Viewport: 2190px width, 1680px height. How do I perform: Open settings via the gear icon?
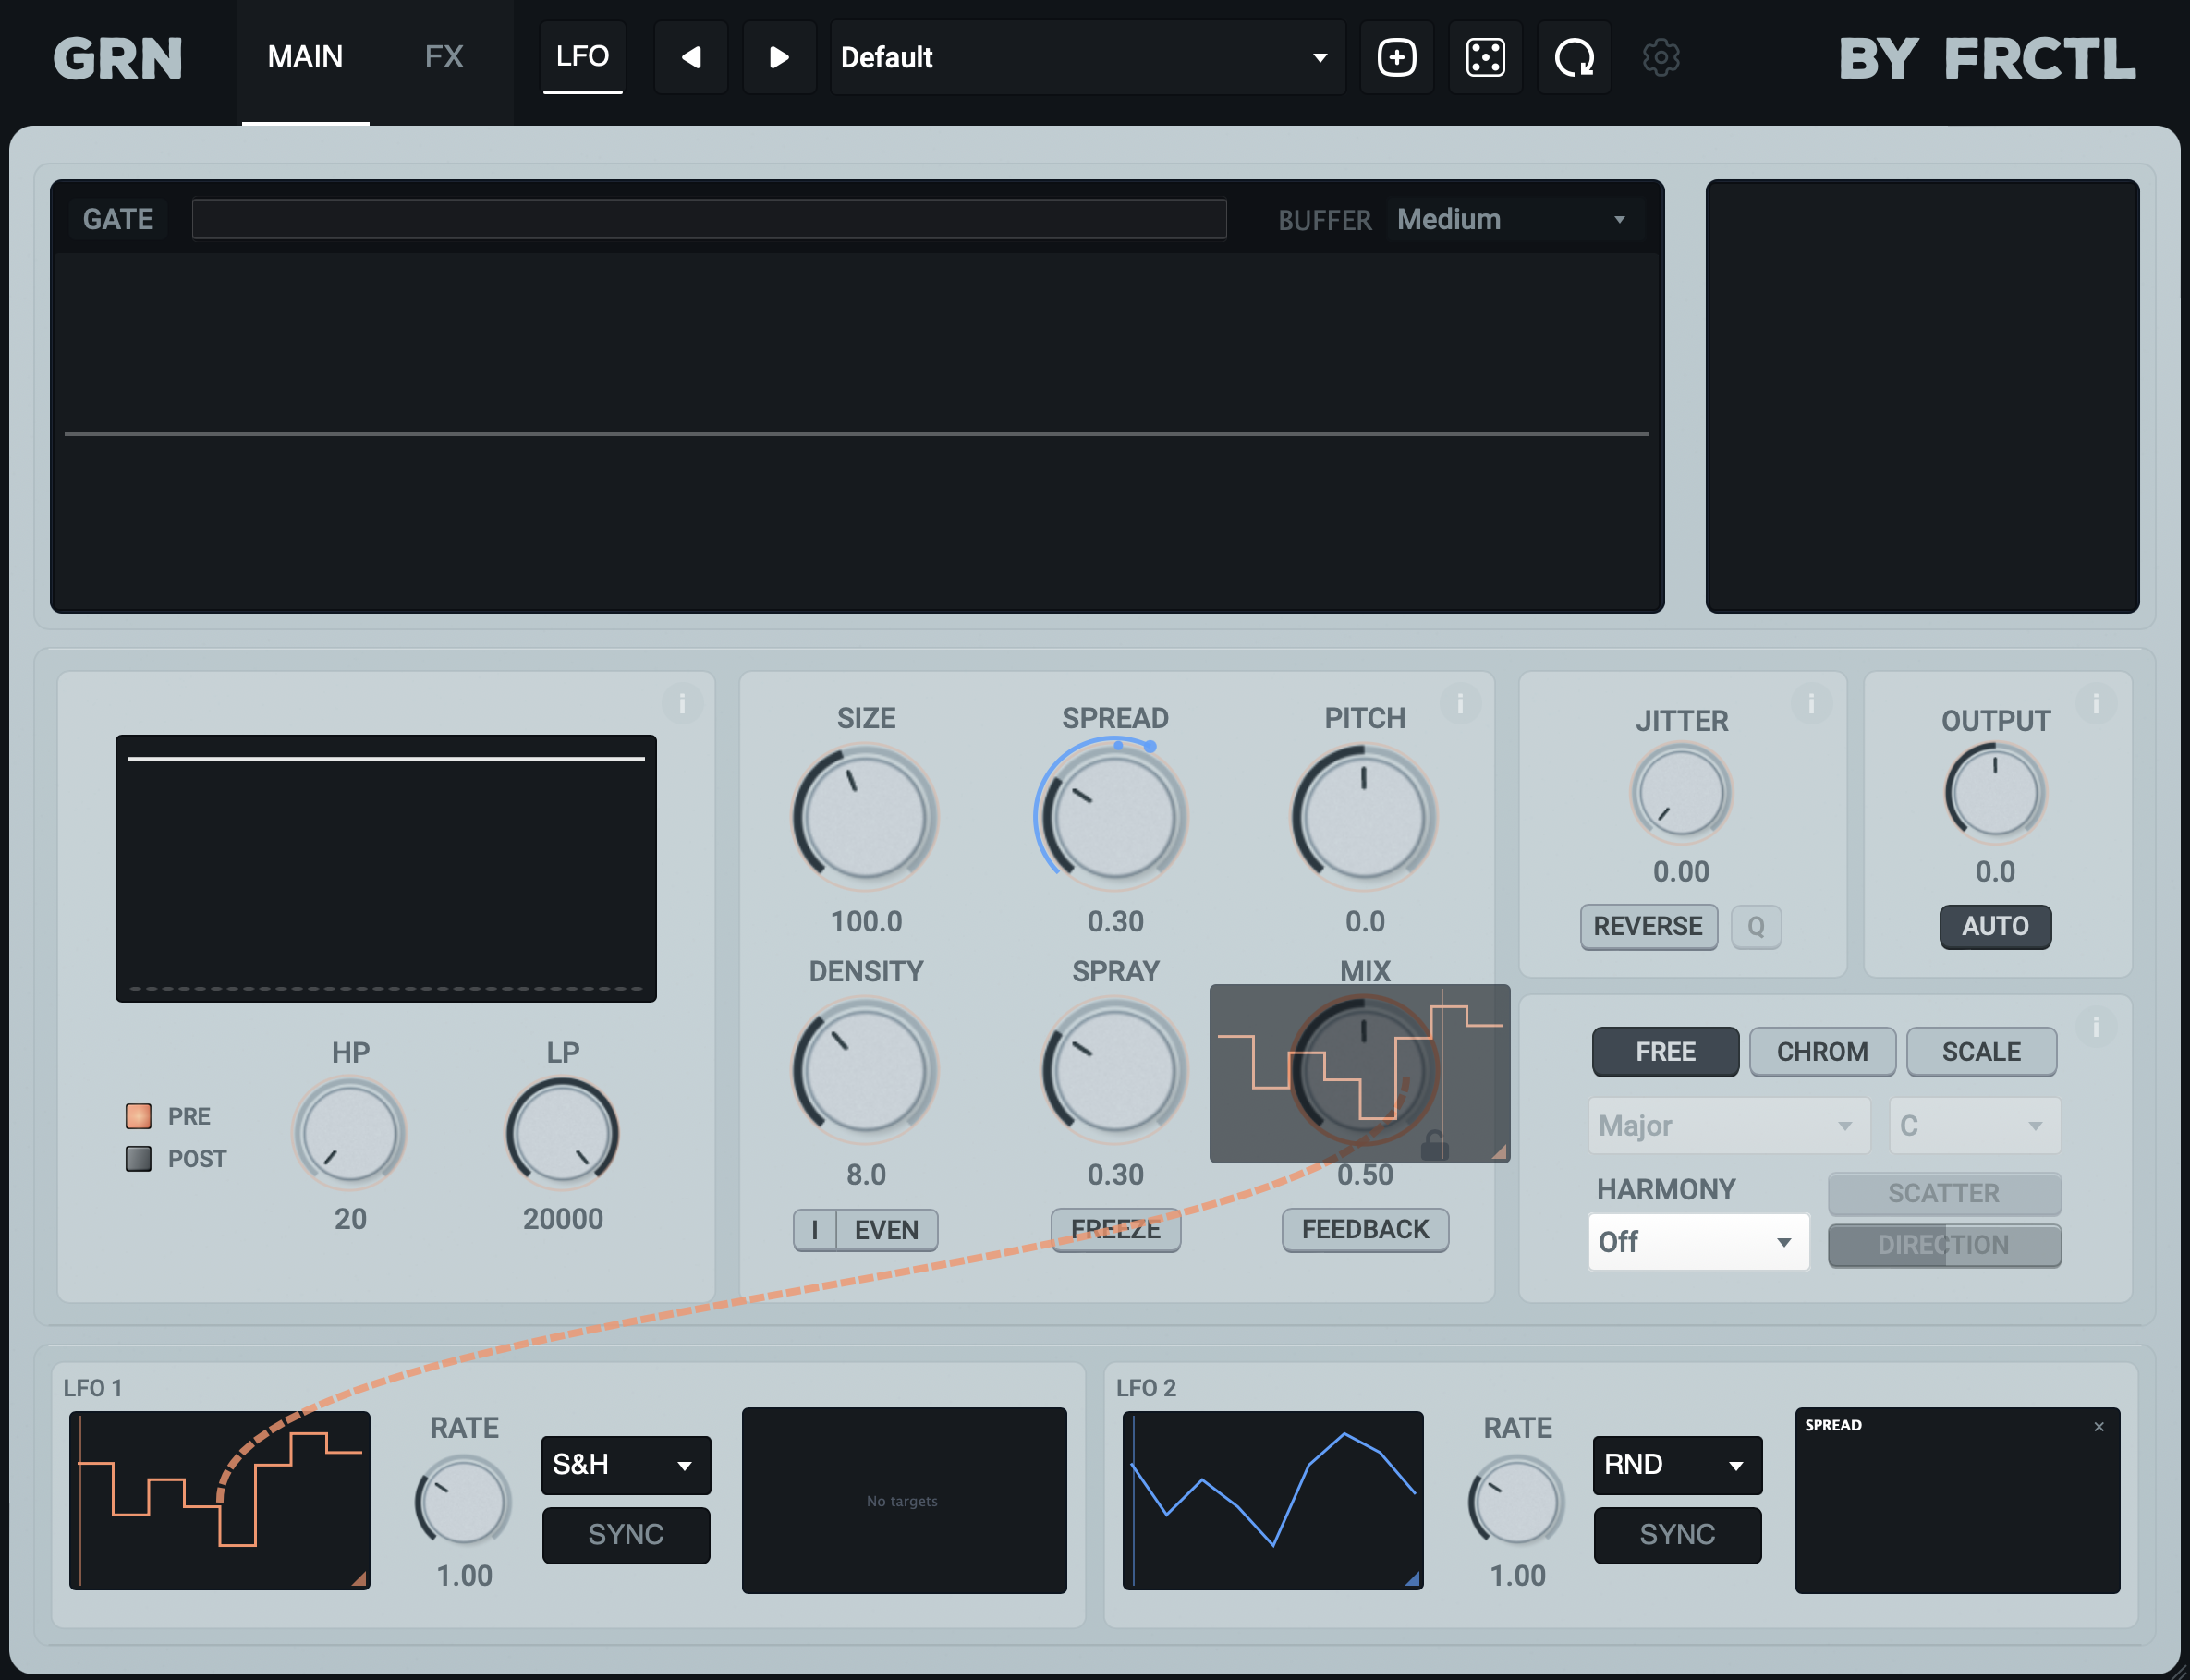click(1661, 58)
